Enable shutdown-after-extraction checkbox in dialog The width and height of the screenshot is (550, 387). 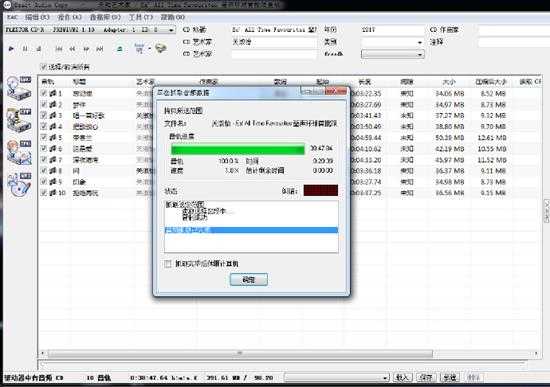coord(168,264)
